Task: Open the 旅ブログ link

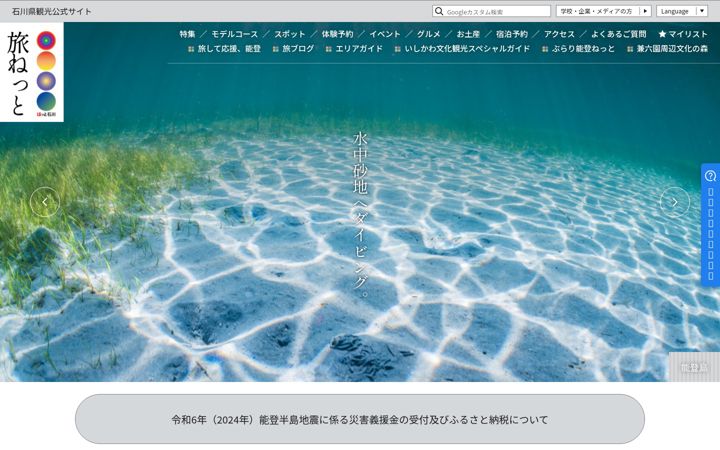Action: click(293, 49)
